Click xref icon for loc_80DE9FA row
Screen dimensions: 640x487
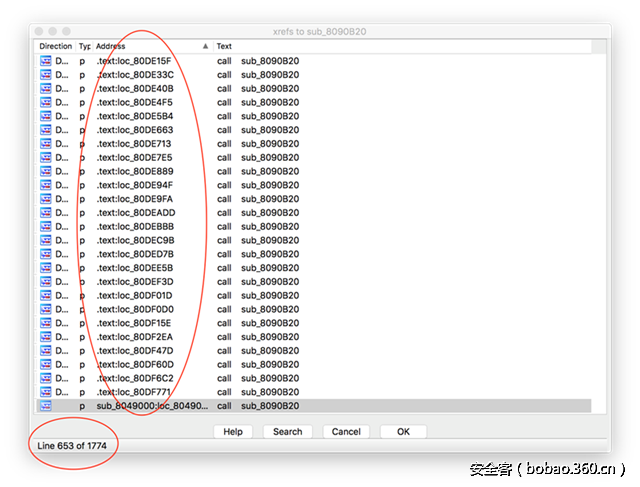(46, 199)
